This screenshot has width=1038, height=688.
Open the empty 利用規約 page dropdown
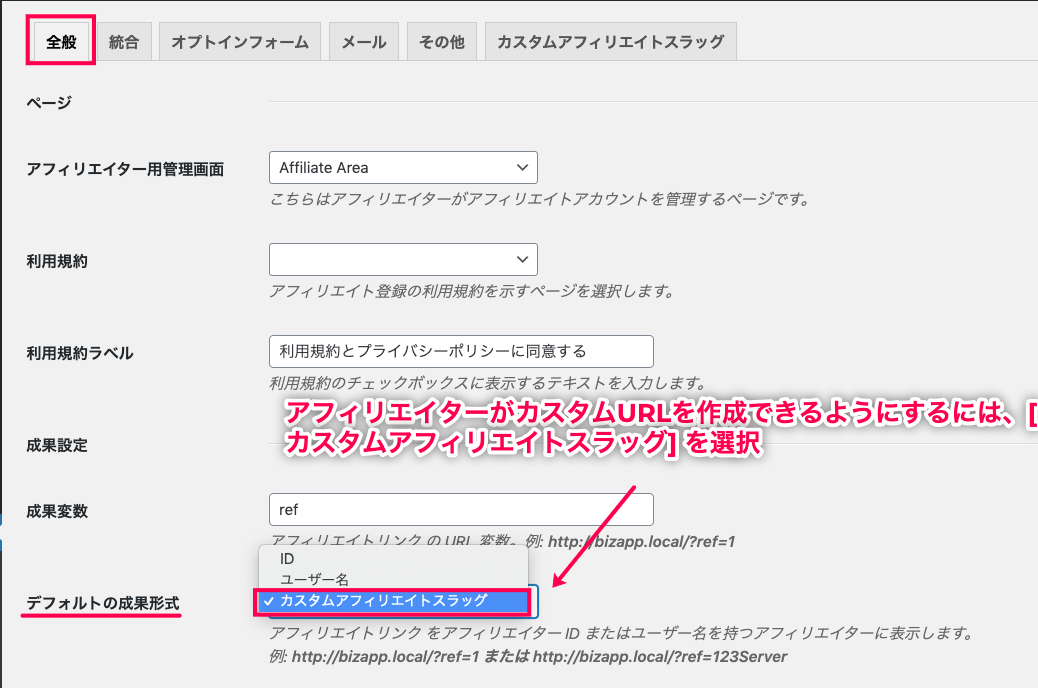(x=403, y=260)
